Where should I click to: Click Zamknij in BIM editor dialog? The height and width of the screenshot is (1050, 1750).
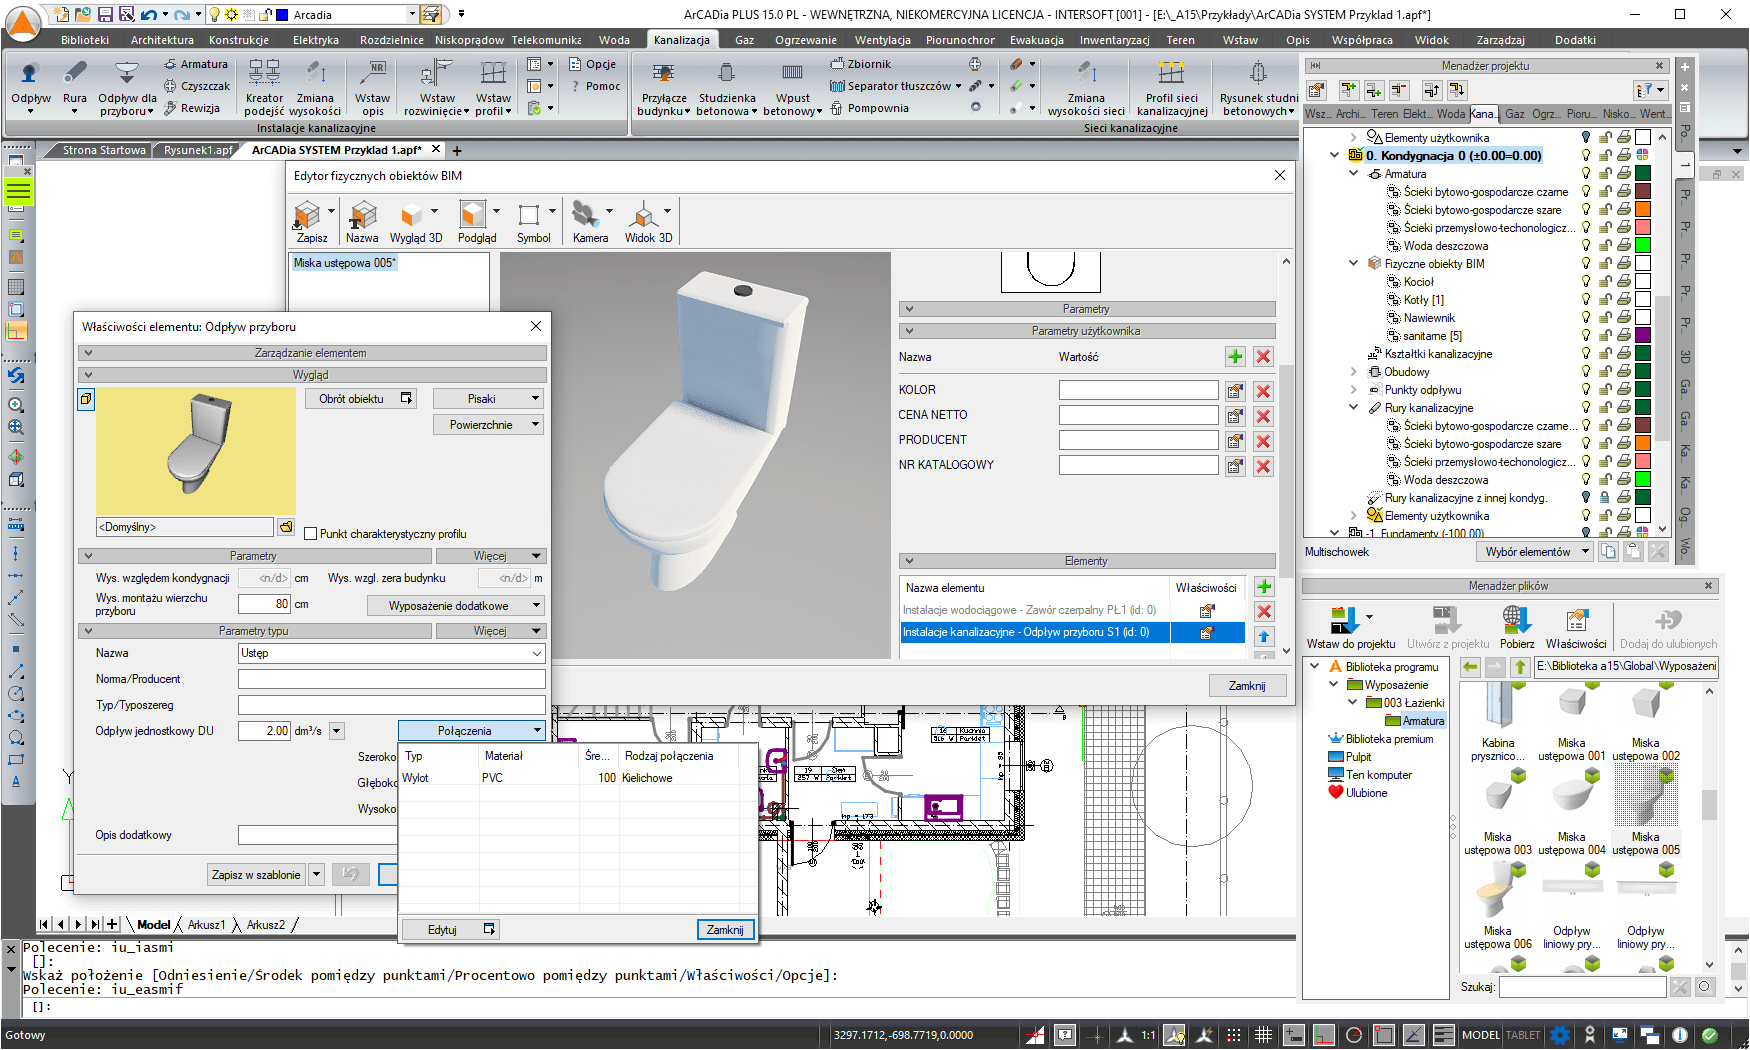[x=1246, y=686]
